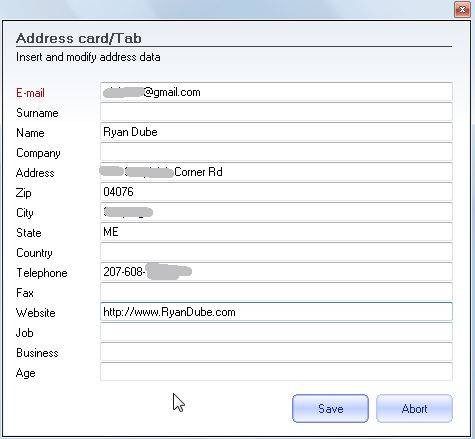Click the Address label
The width and height of the screenshot is (475, 439).
point(35,173)
